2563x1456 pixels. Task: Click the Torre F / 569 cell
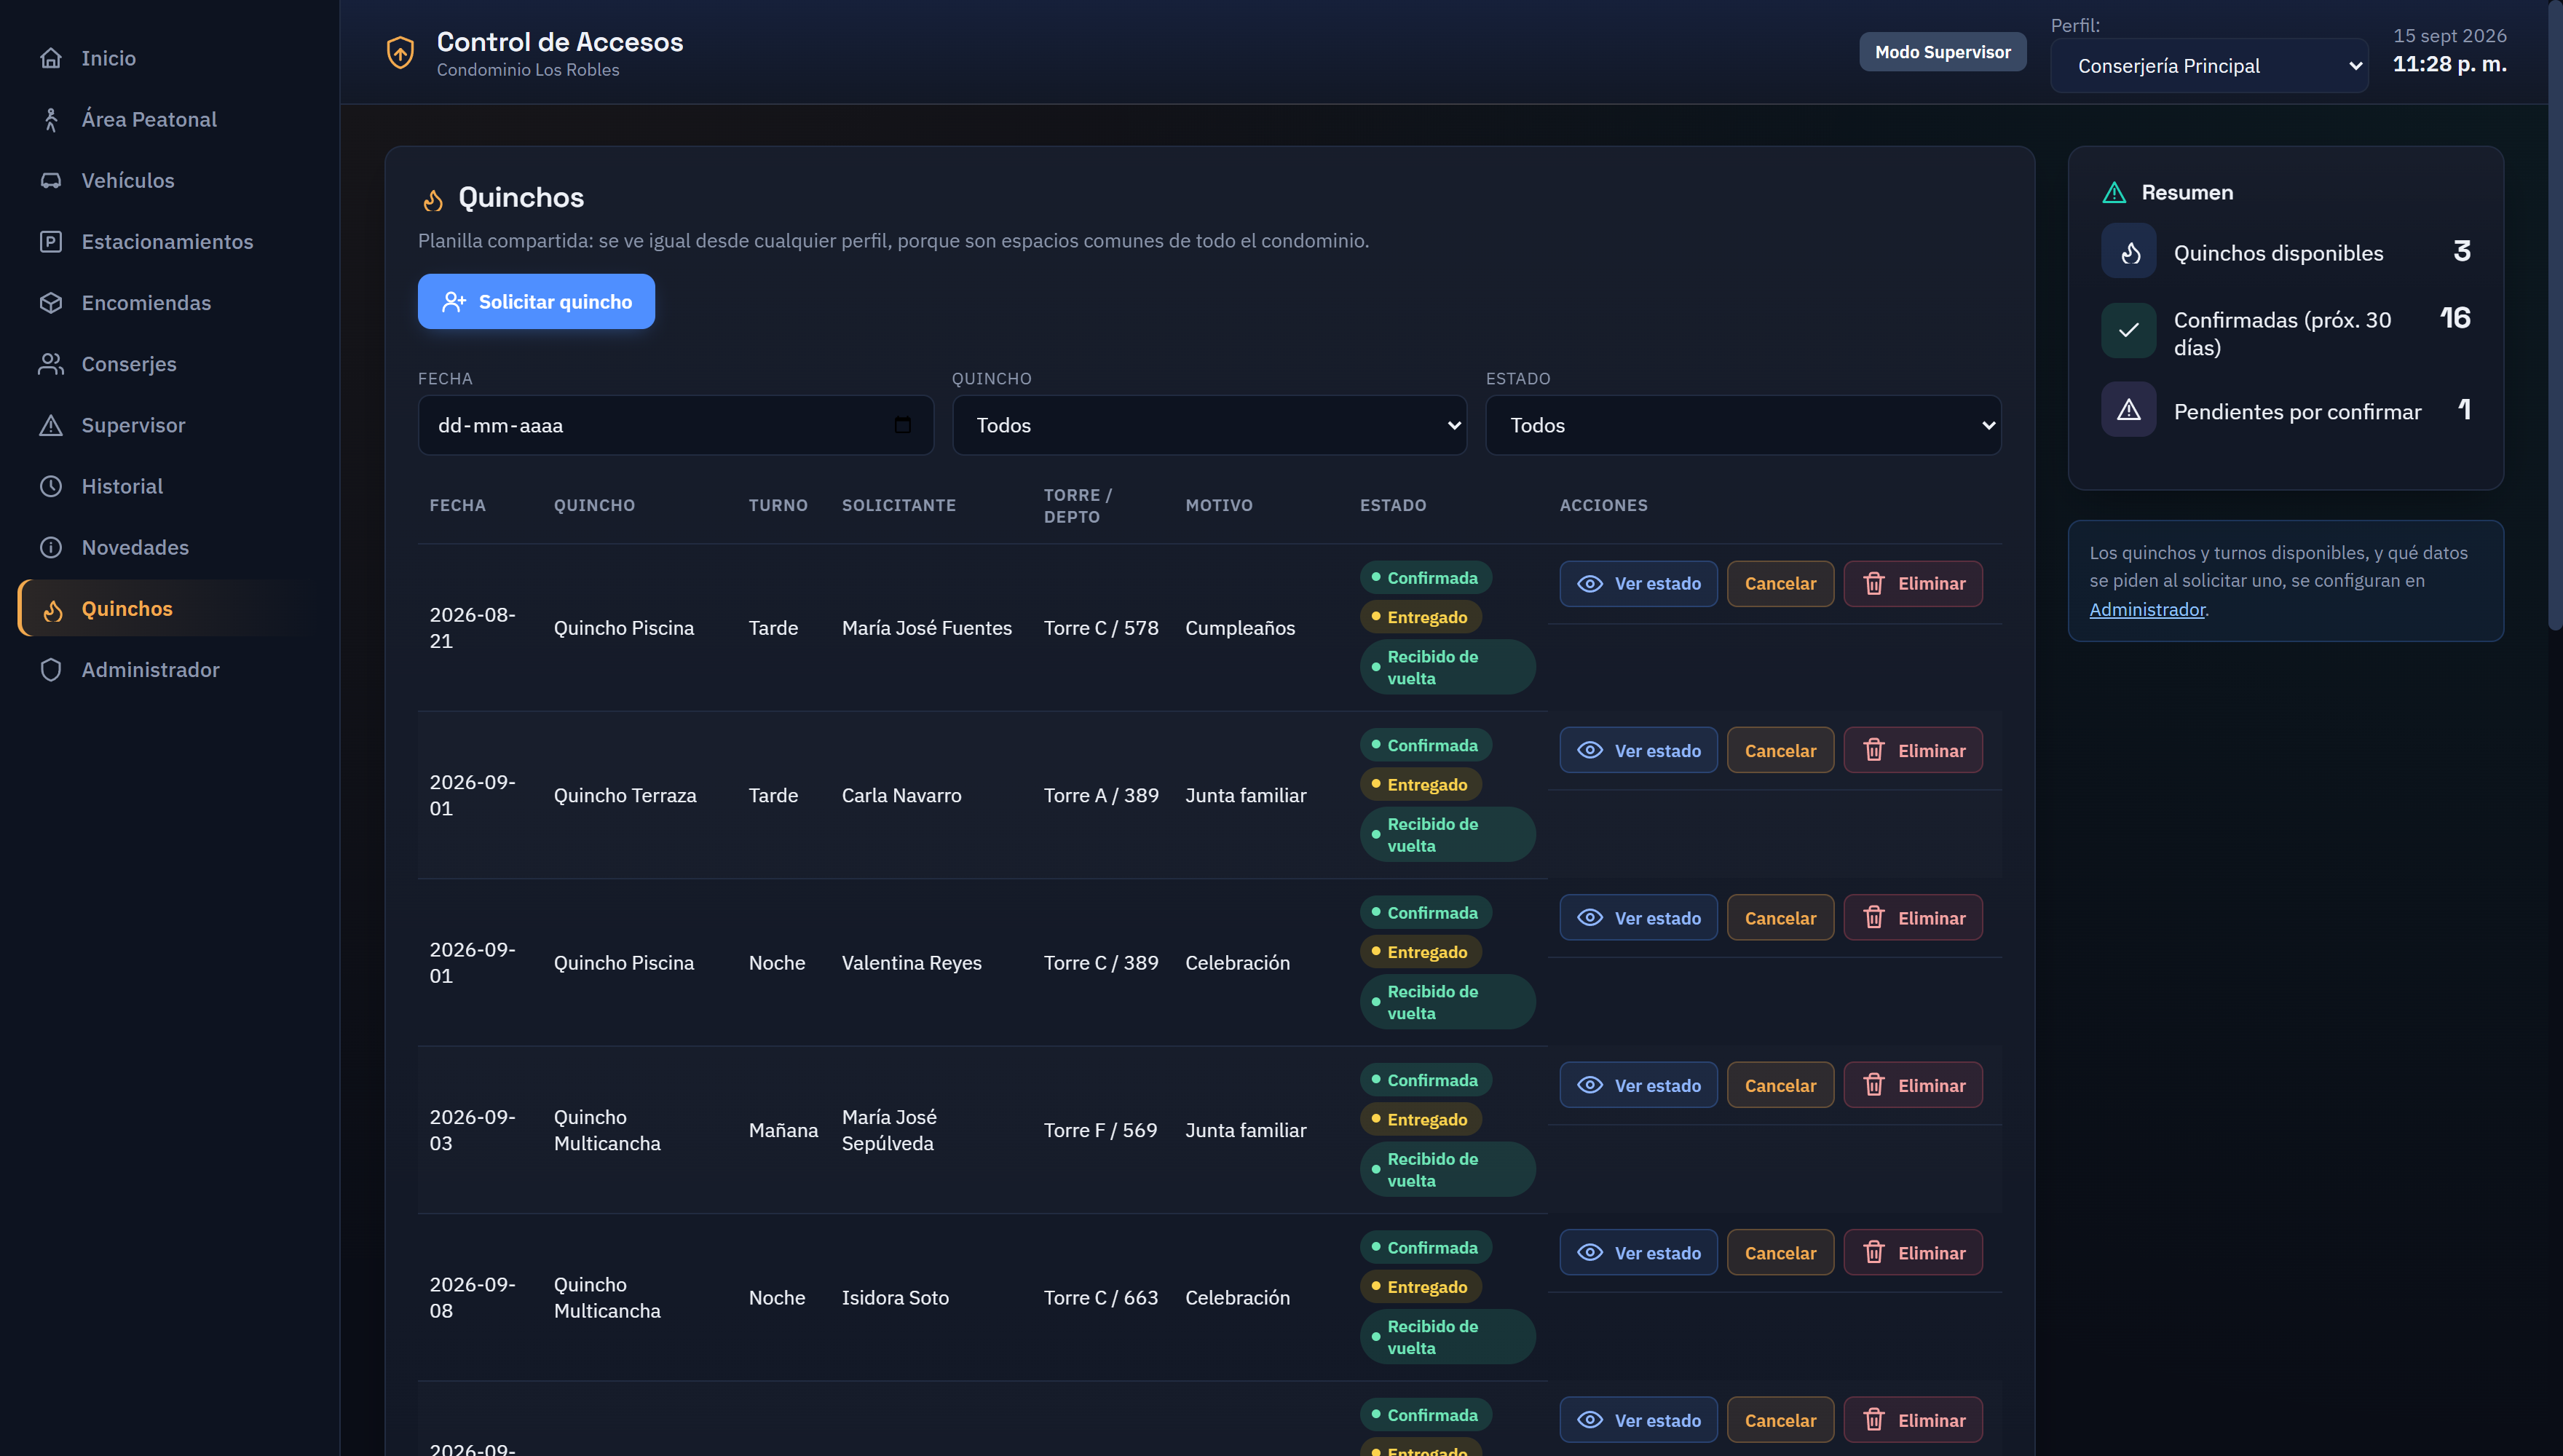click(1100, 1130)
